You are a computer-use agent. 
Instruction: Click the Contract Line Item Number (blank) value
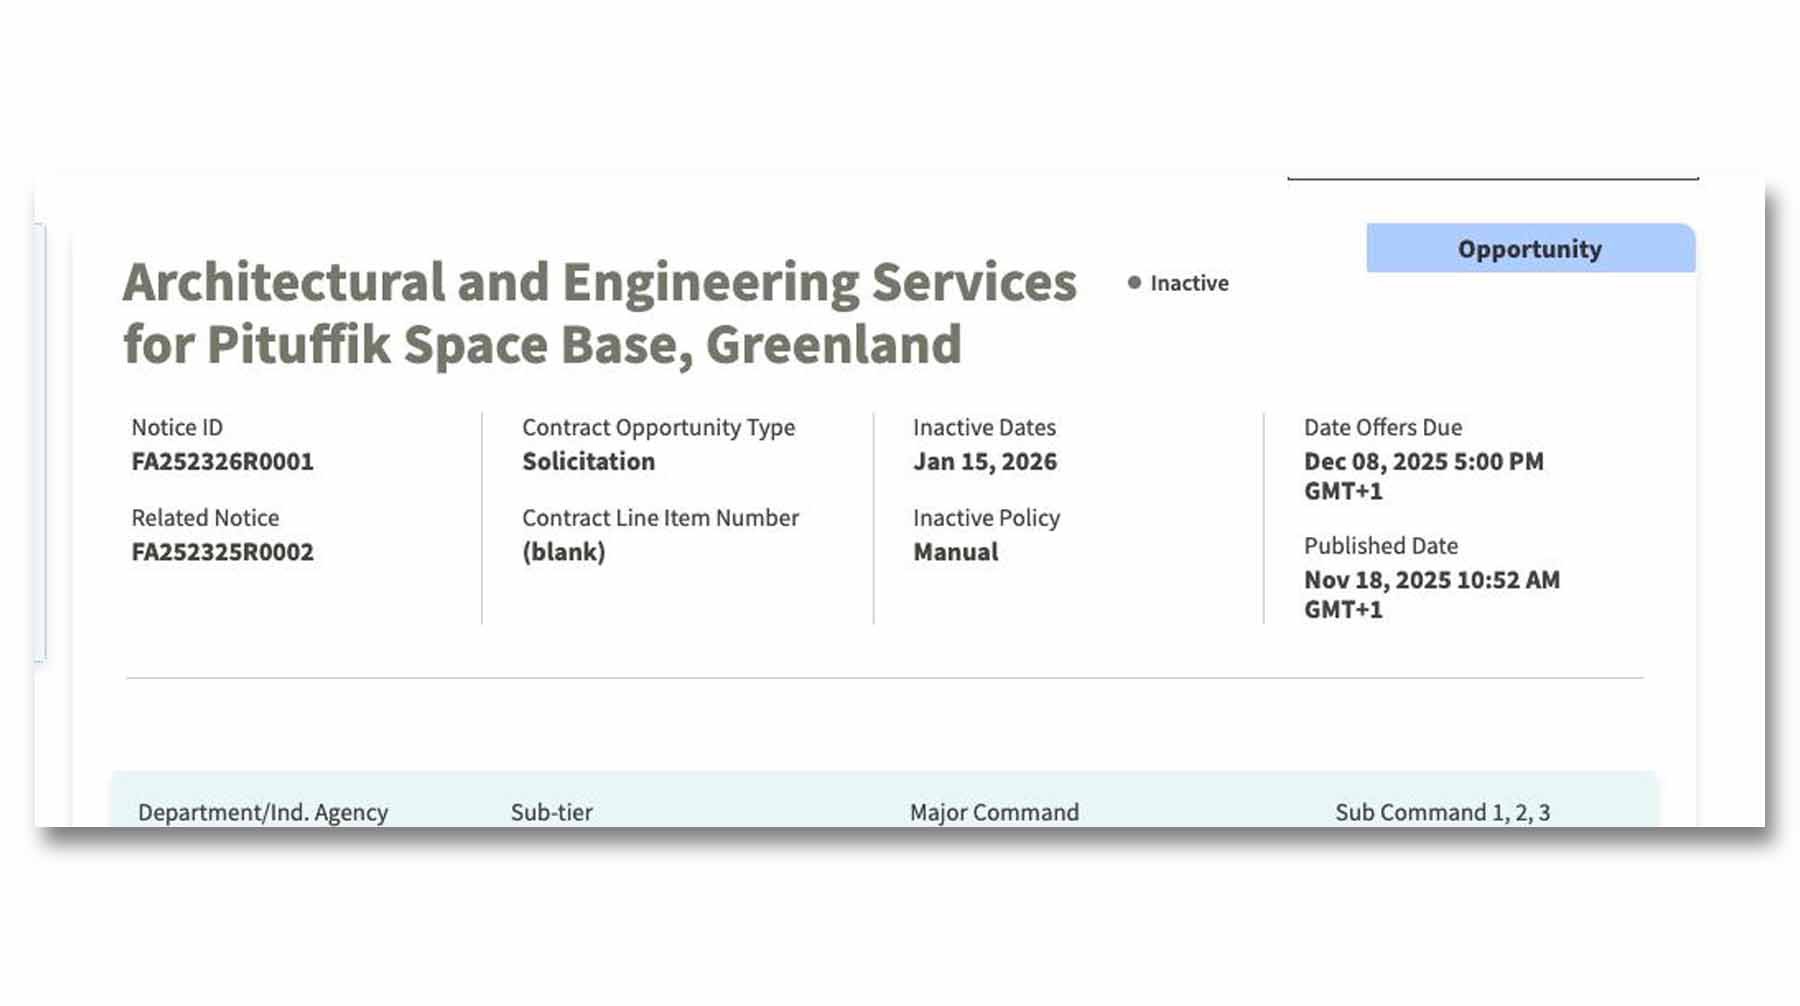[563, 552]
